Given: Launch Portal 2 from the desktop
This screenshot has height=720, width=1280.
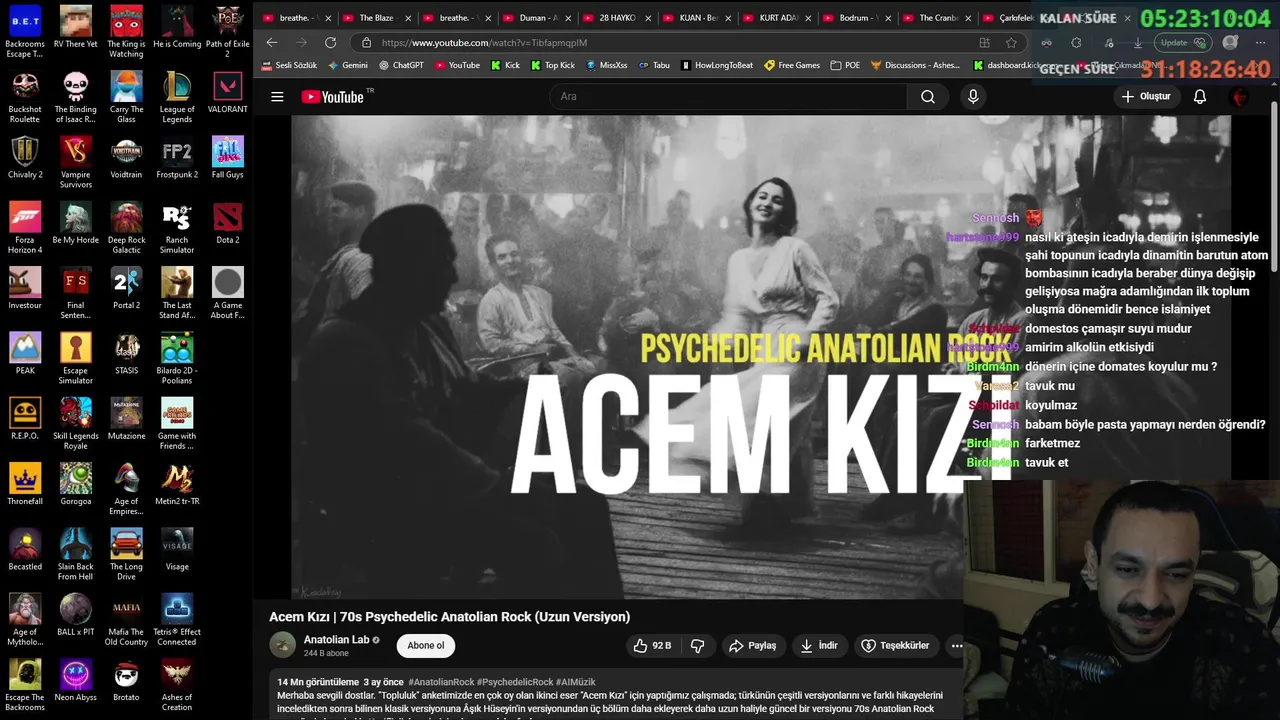Looking at the screenshot, I should [126, 289].
